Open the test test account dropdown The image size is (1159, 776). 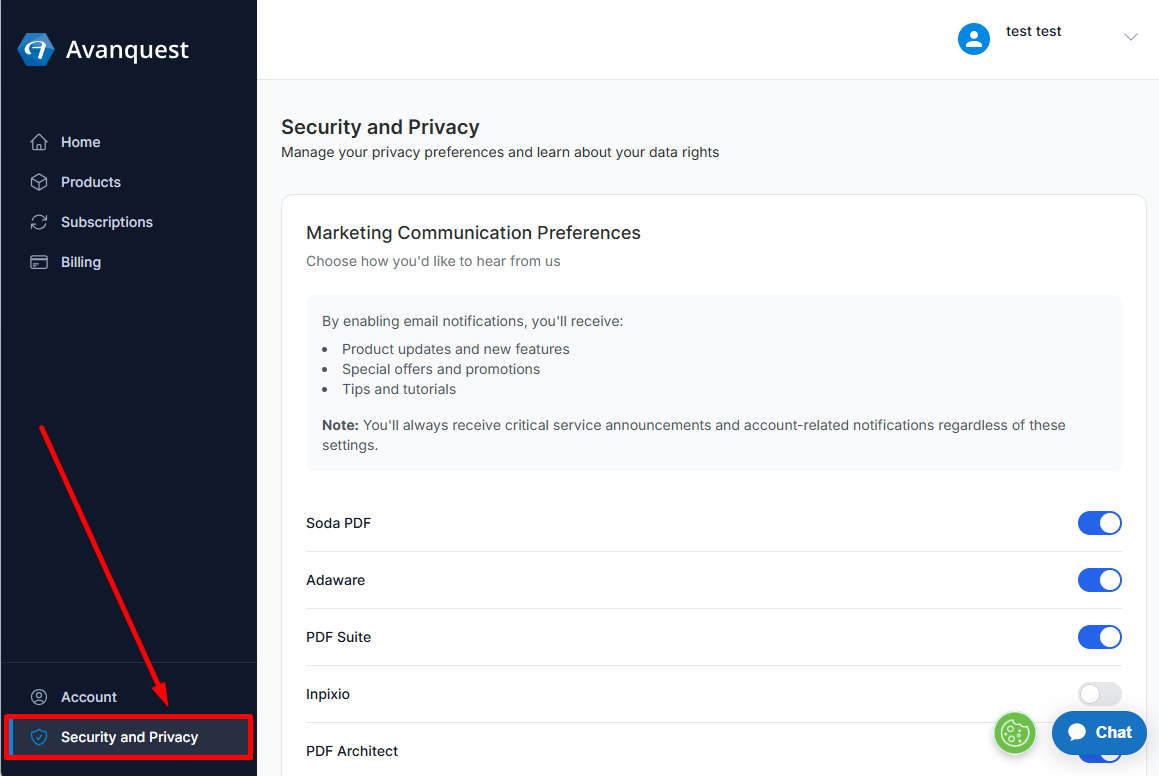coord(1033,31)
